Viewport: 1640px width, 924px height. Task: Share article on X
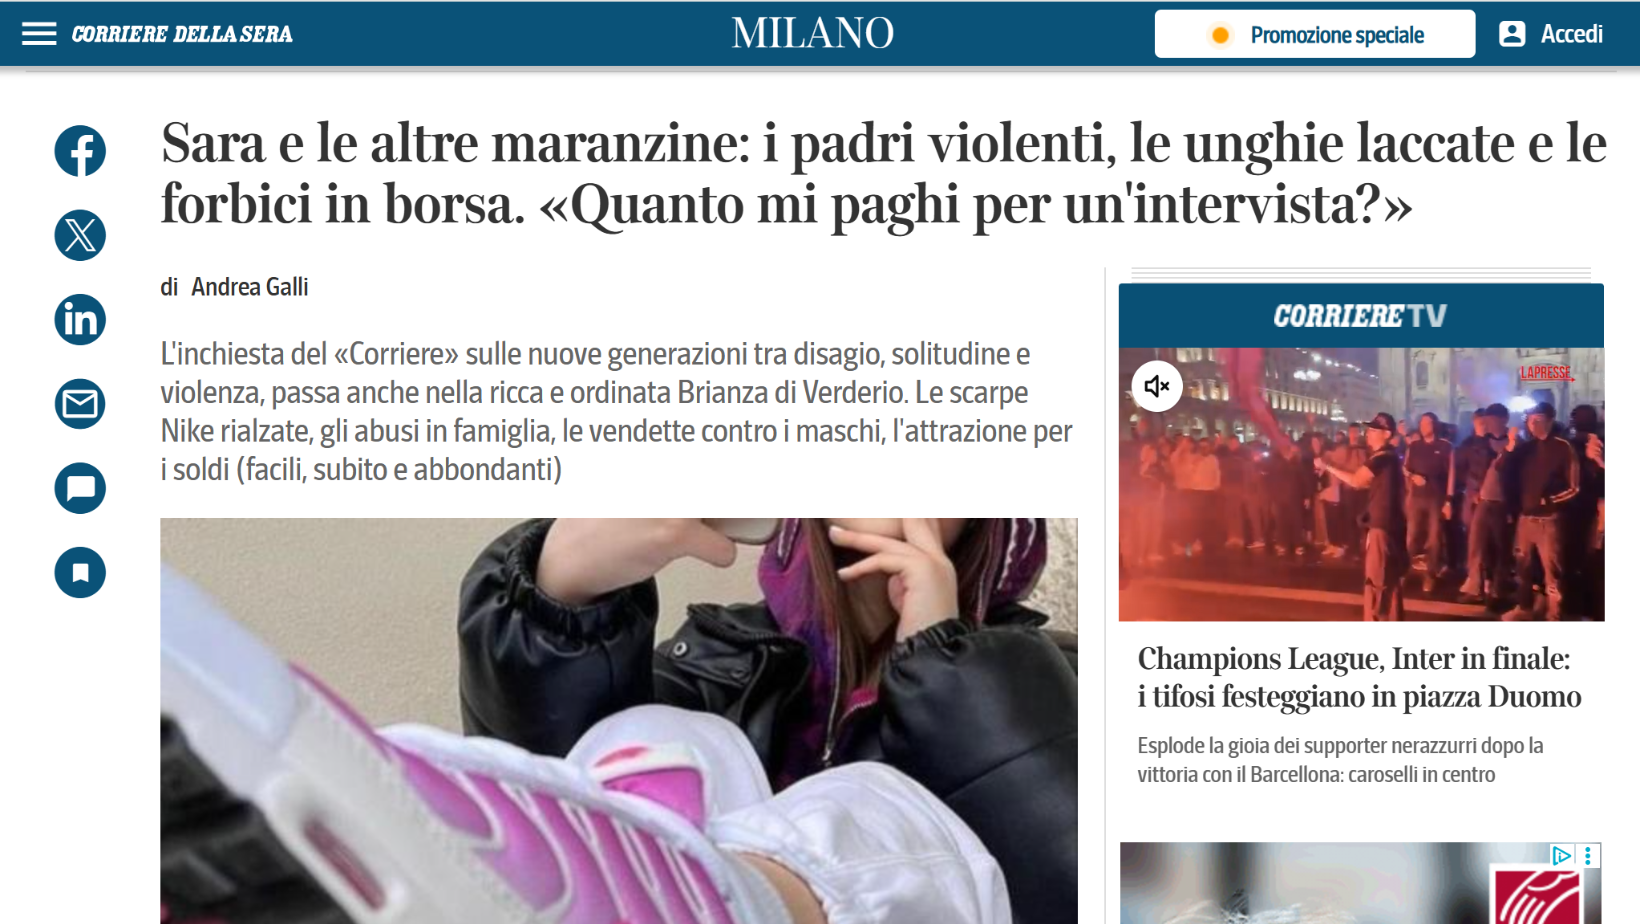[80, 235]
